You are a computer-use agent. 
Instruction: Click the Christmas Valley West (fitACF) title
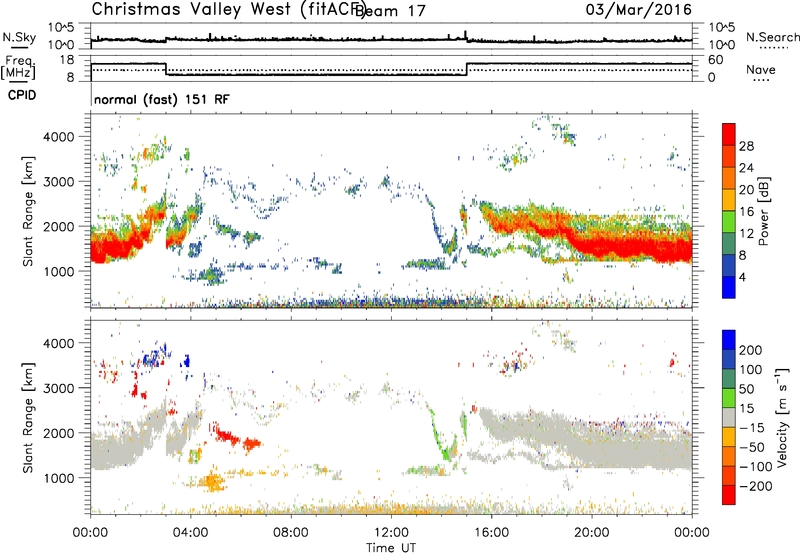click(228, 10)
